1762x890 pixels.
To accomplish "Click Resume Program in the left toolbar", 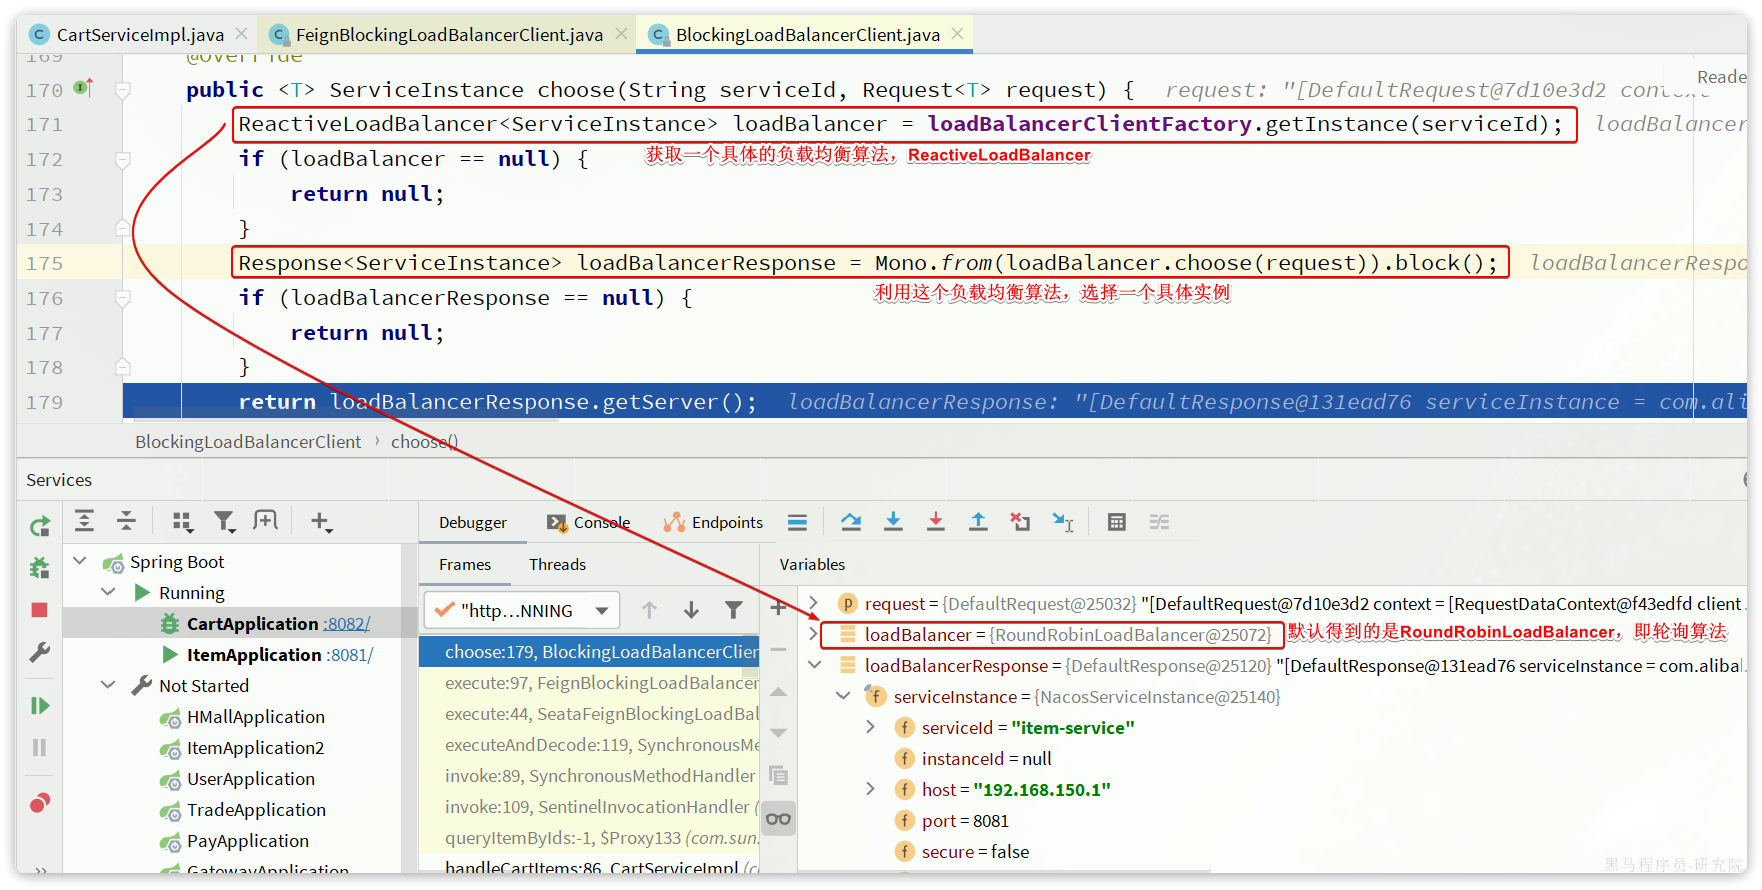I will point(40,706).
